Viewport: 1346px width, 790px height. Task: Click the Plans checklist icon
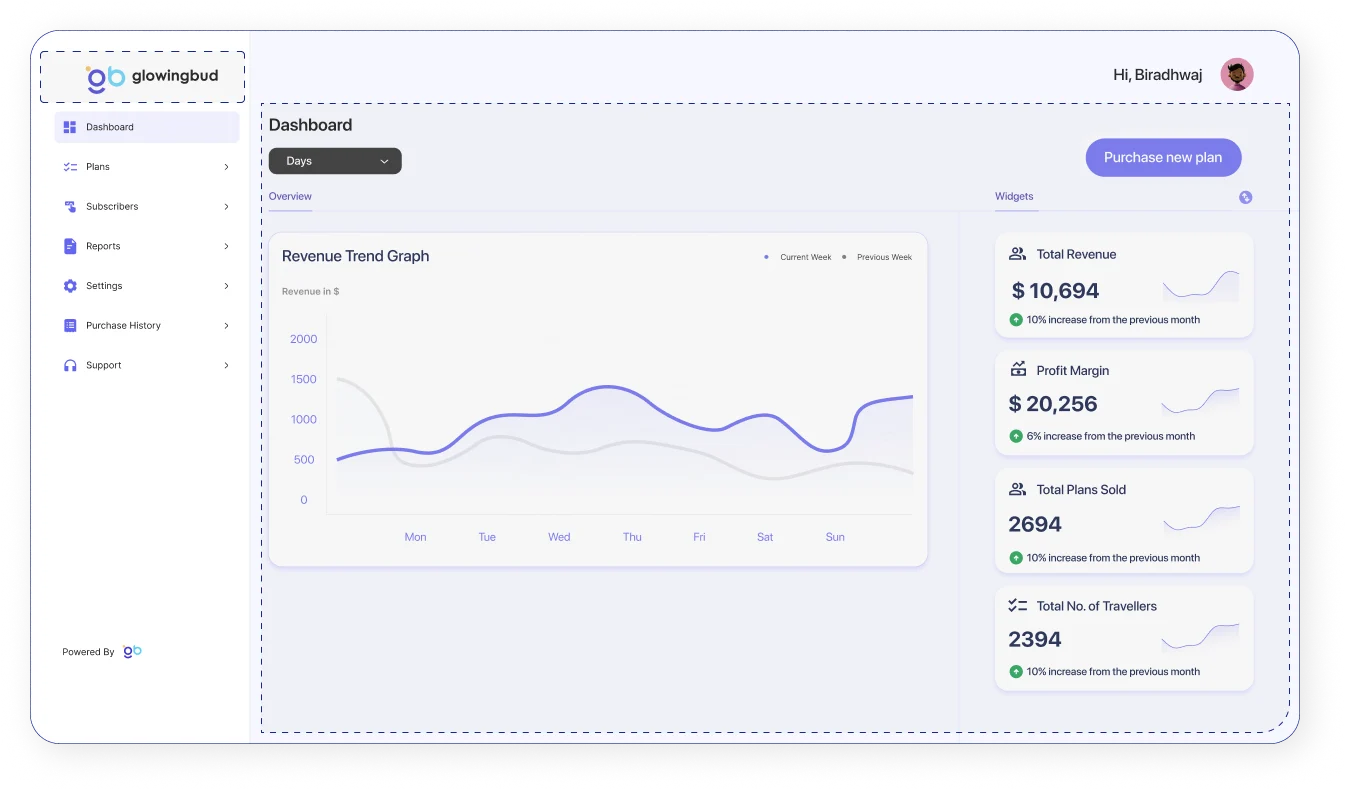point(69,167)
